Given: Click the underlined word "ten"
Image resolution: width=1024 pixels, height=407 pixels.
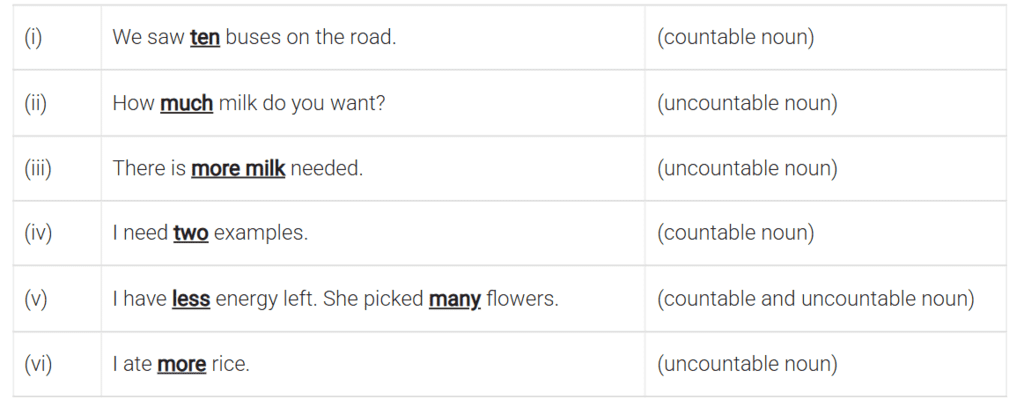Looking at the screenshot, I should 204,37.
